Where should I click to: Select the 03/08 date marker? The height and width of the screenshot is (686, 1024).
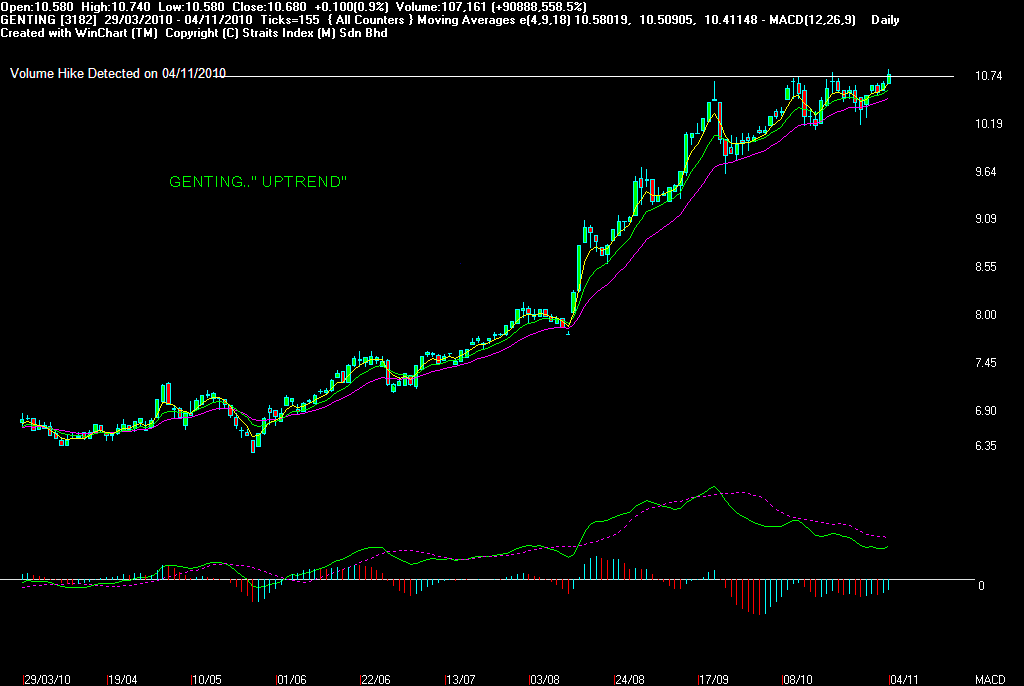545,679
